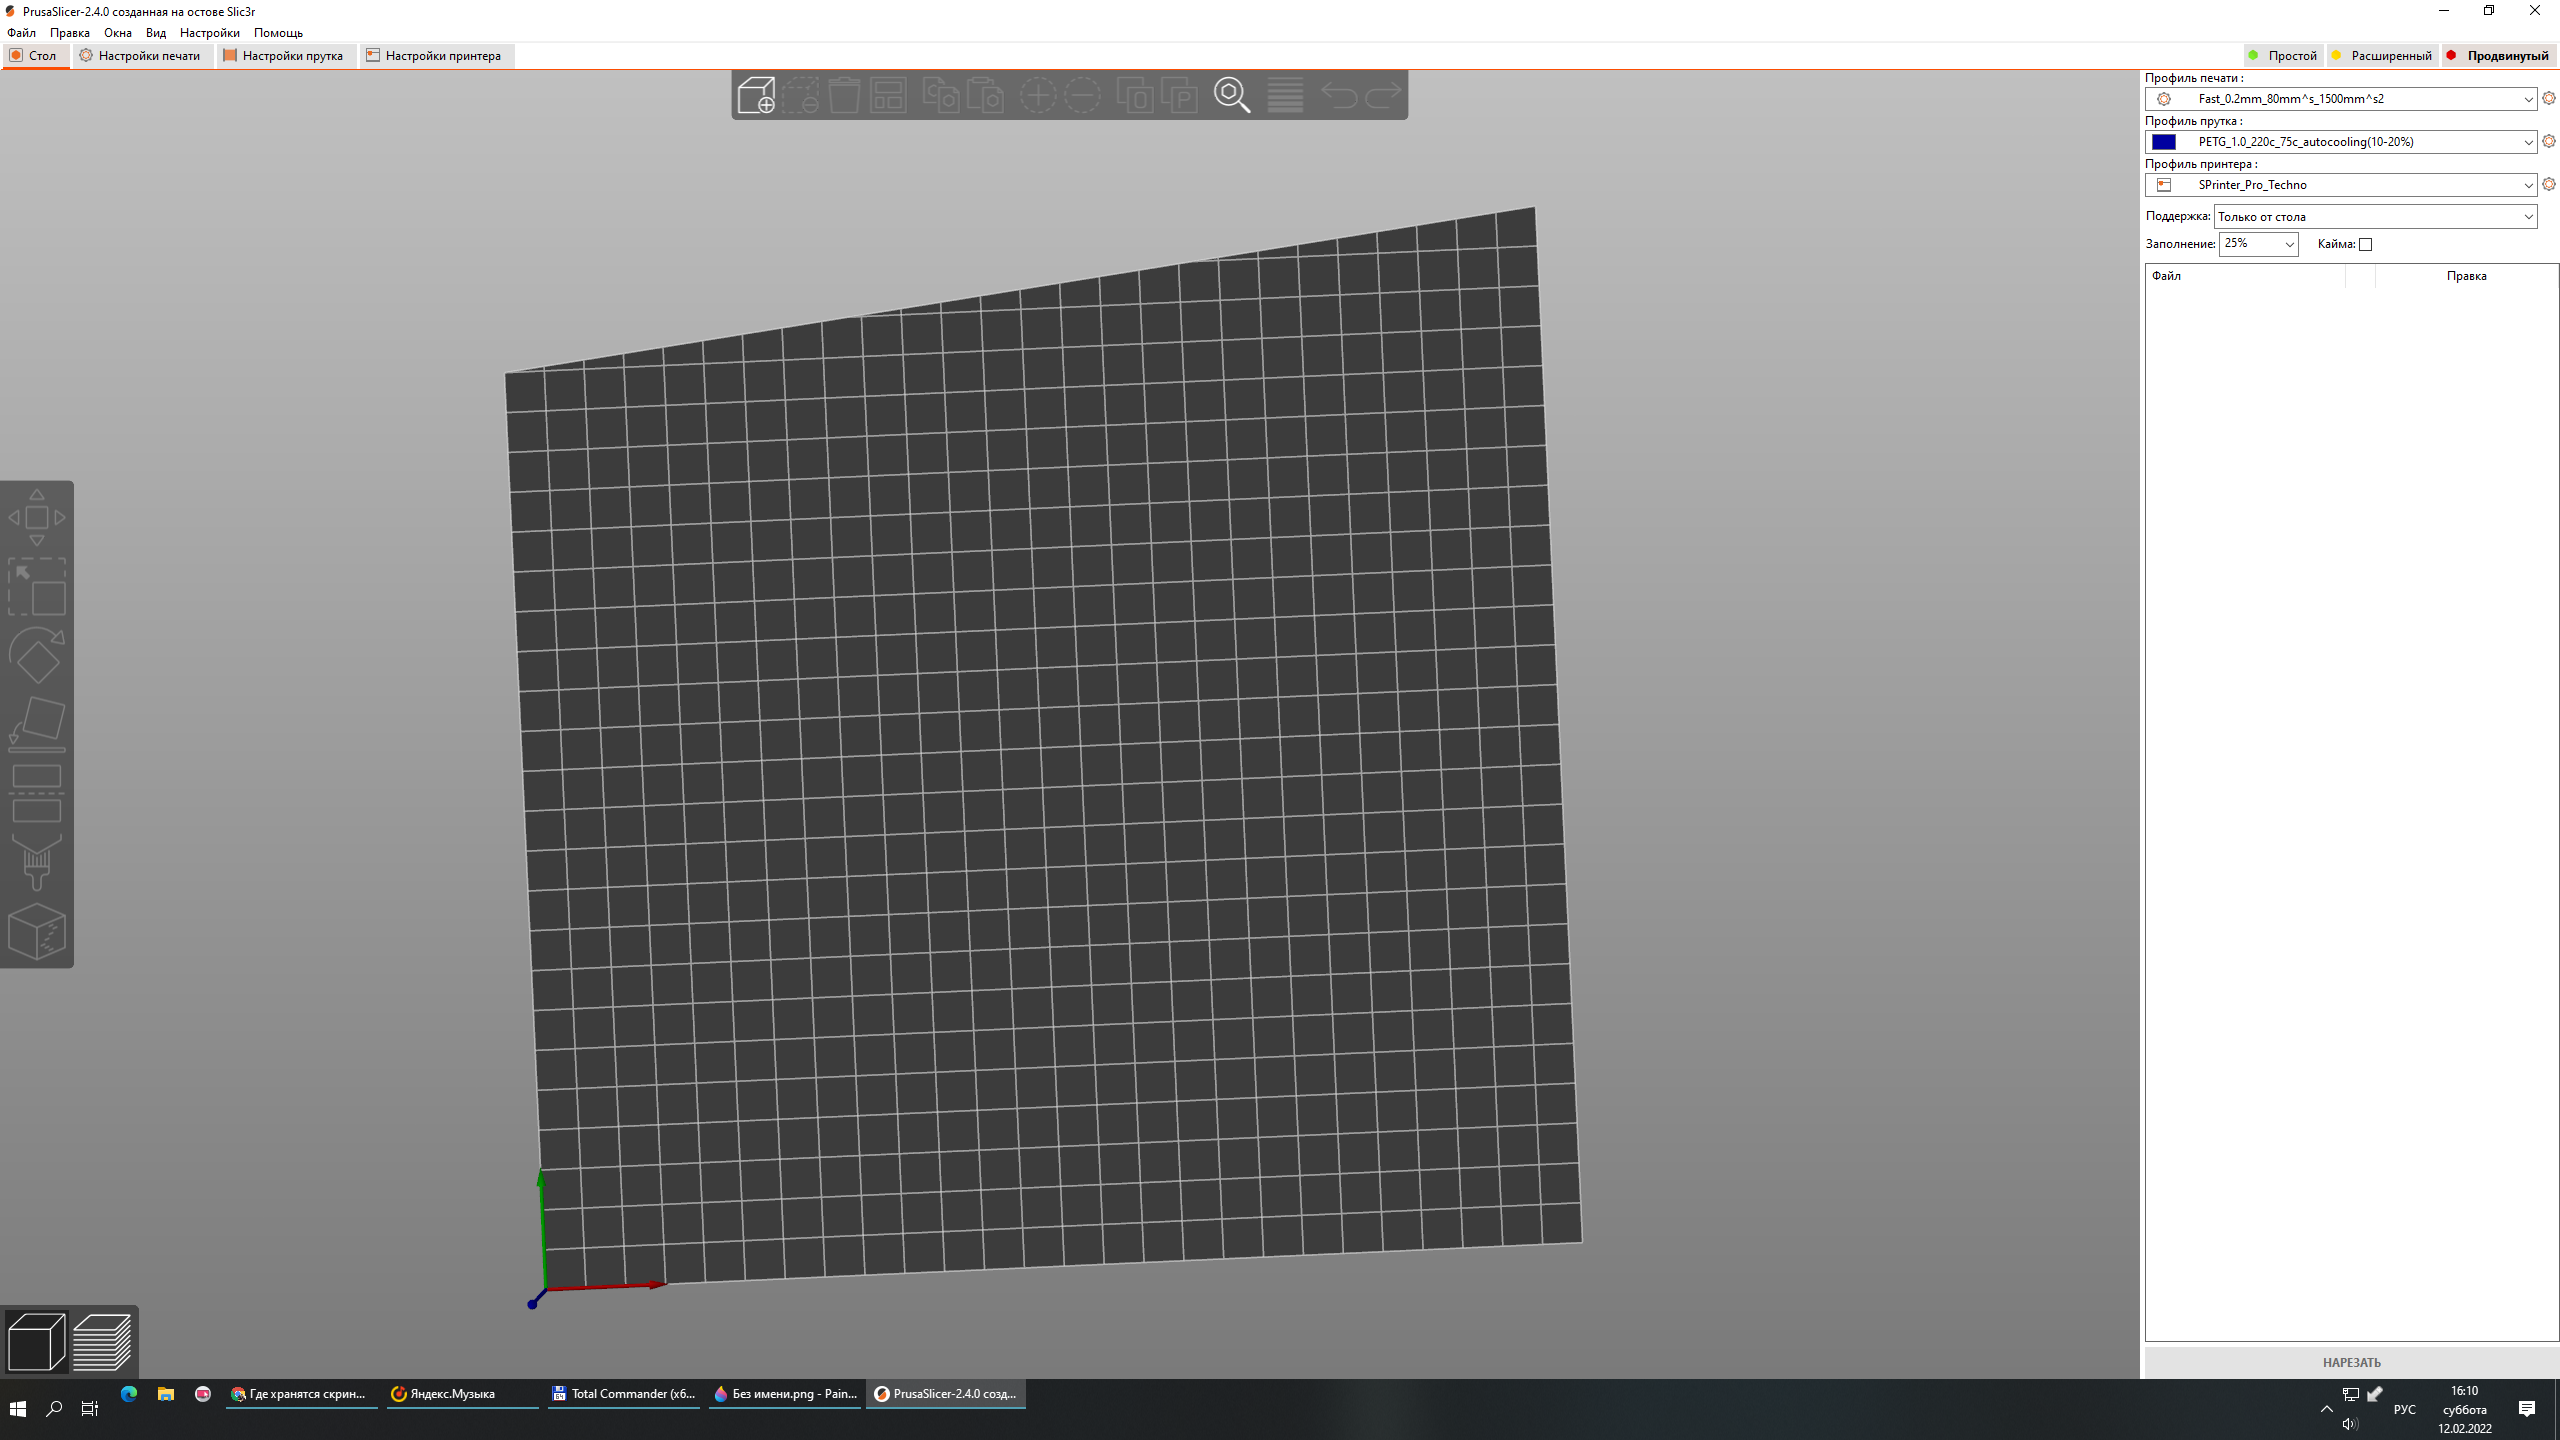Viewport: 2560px width, 1440px height.
Task: Open Total Commander from the taskbar
Action: pos(623,1394)
